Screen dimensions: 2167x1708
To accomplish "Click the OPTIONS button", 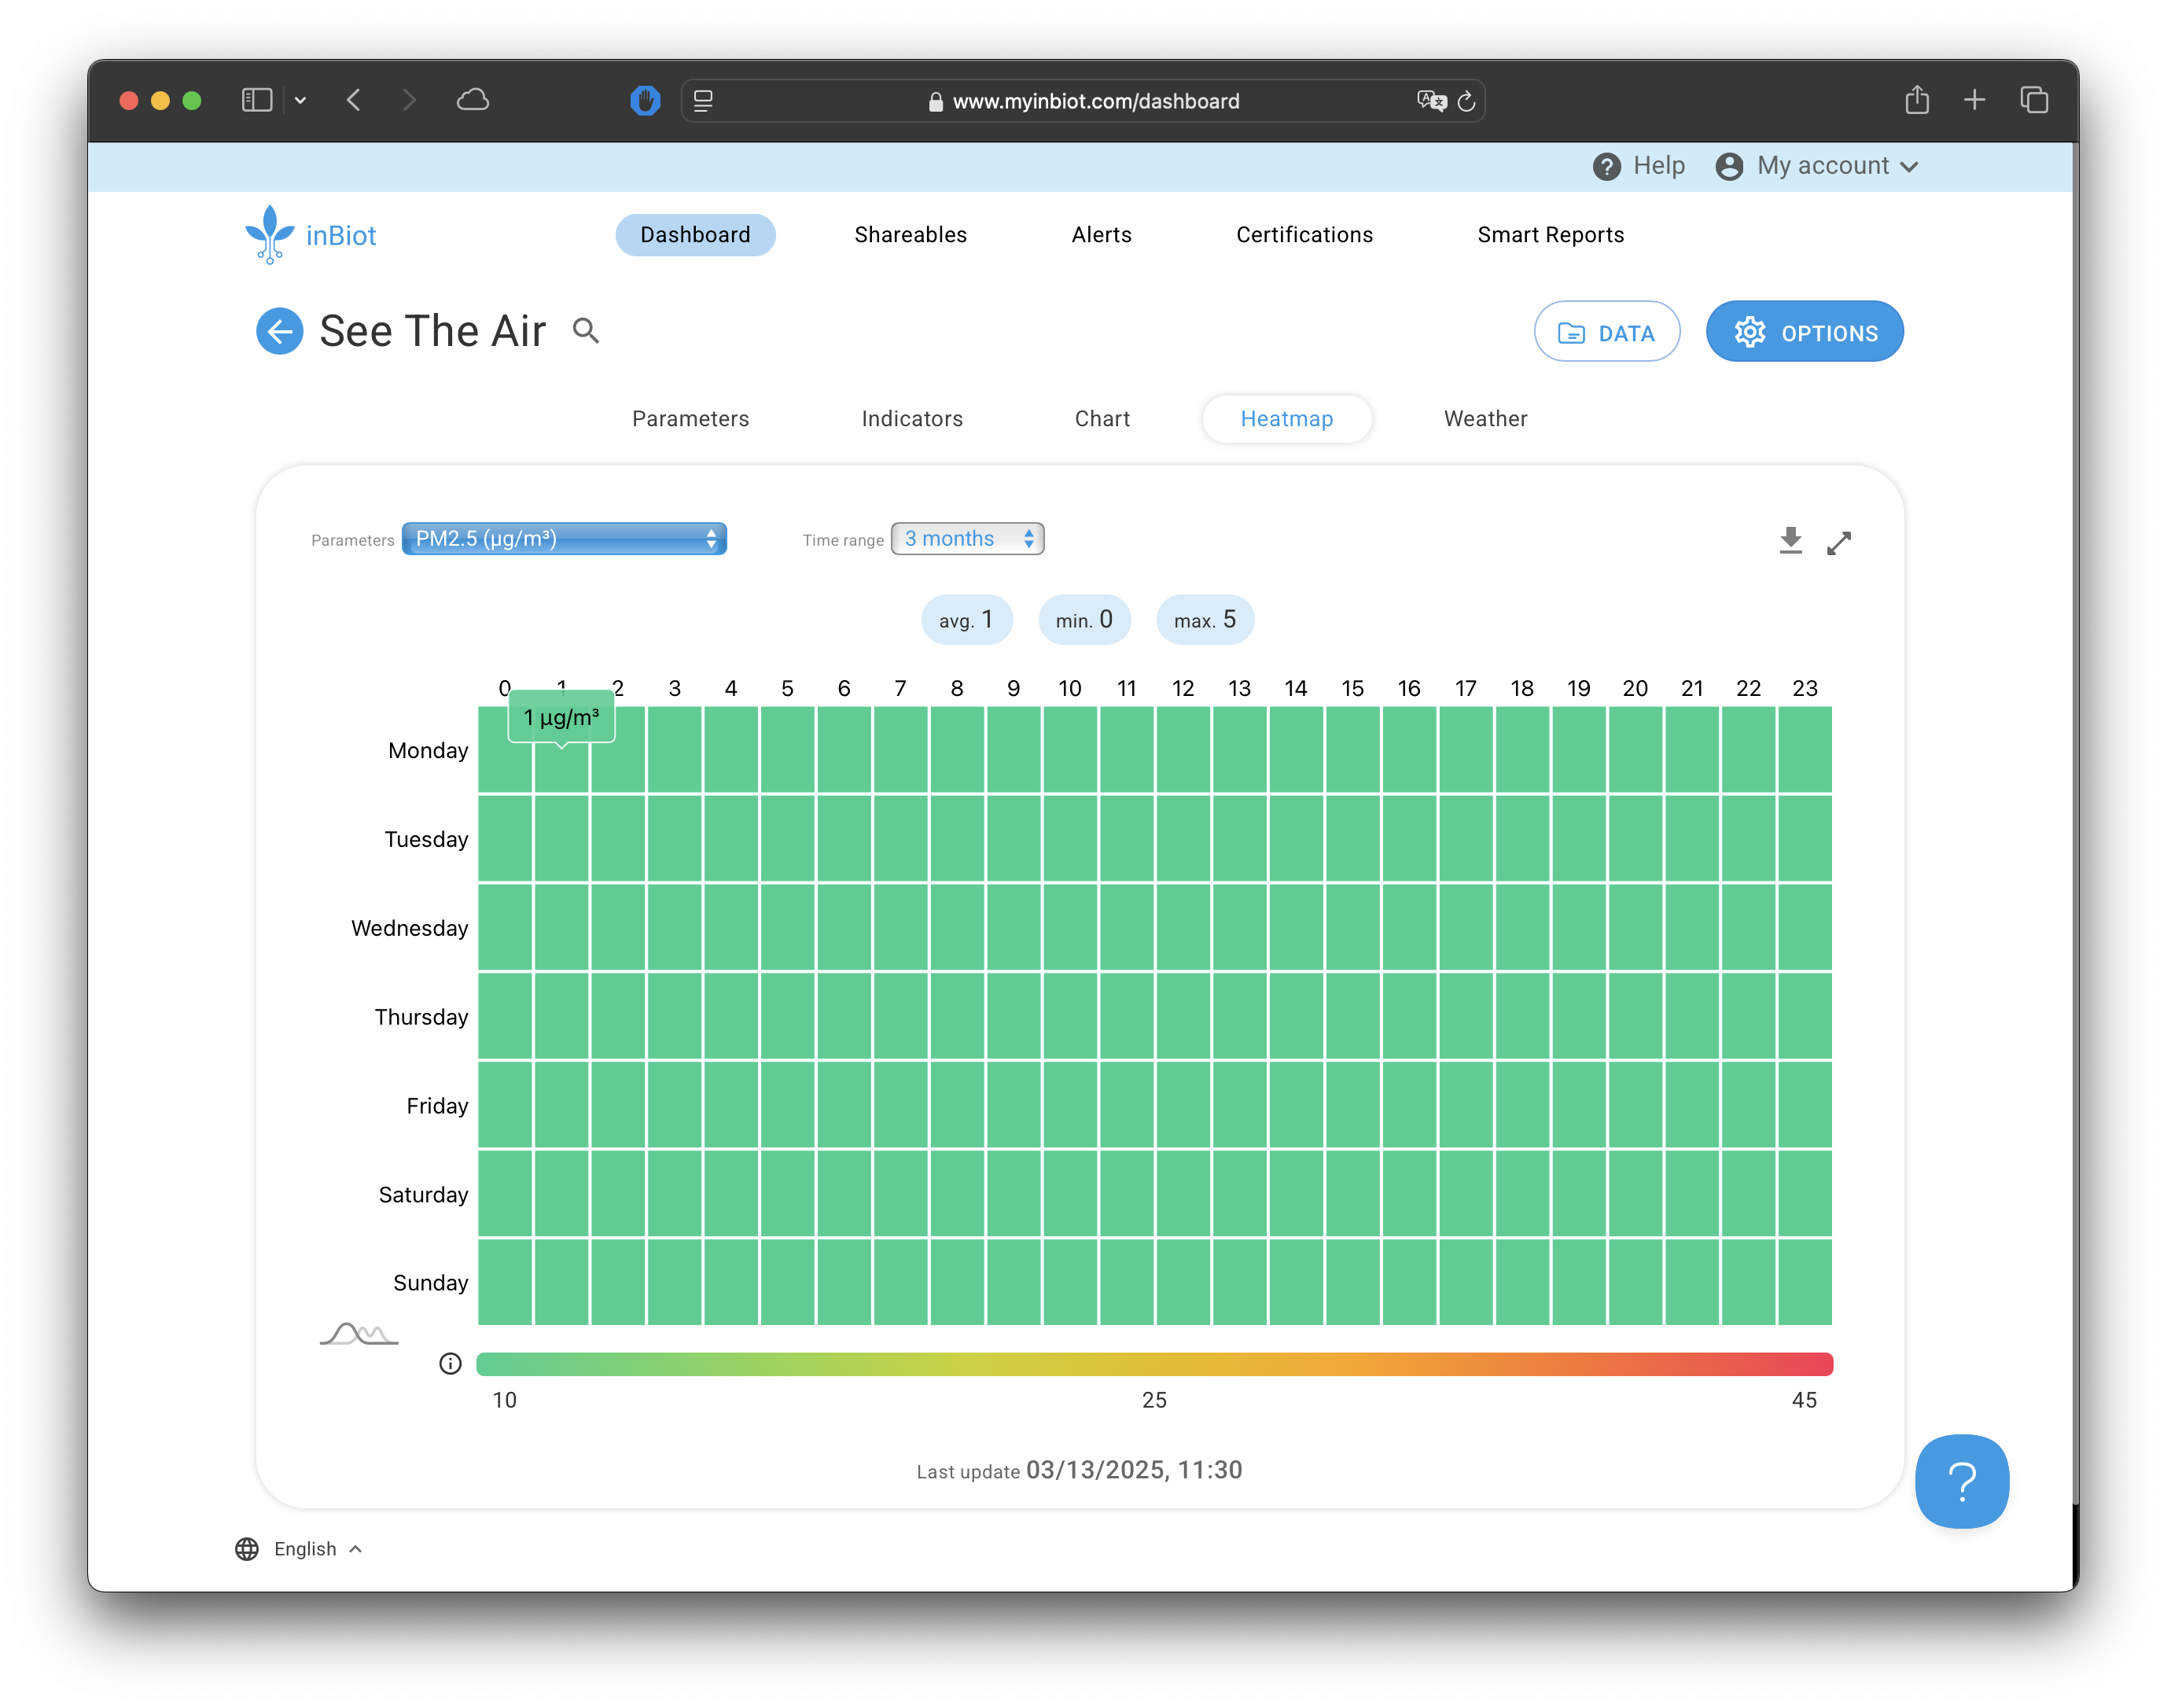I will (1804, 333).
